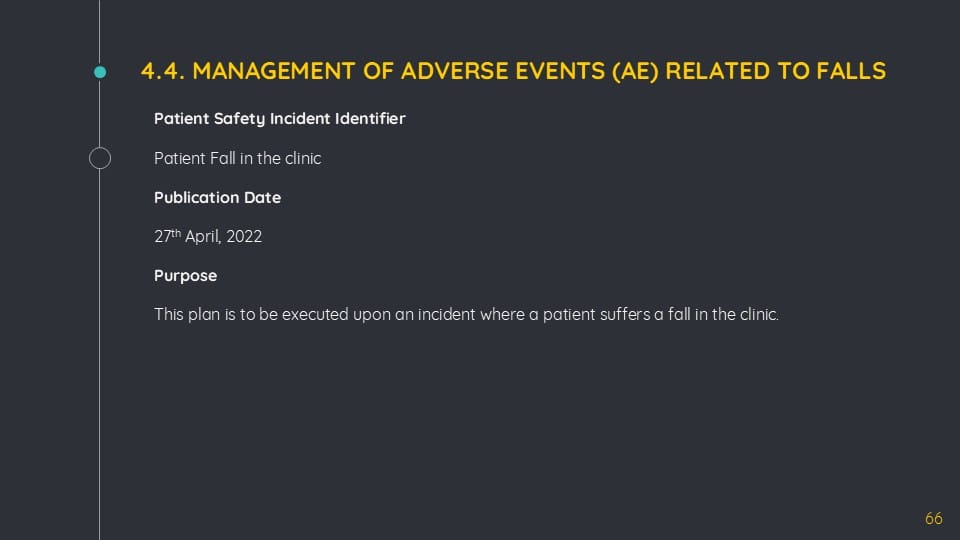Select the 'Purpose' heading
960x540 pixels.
point(186,276)
